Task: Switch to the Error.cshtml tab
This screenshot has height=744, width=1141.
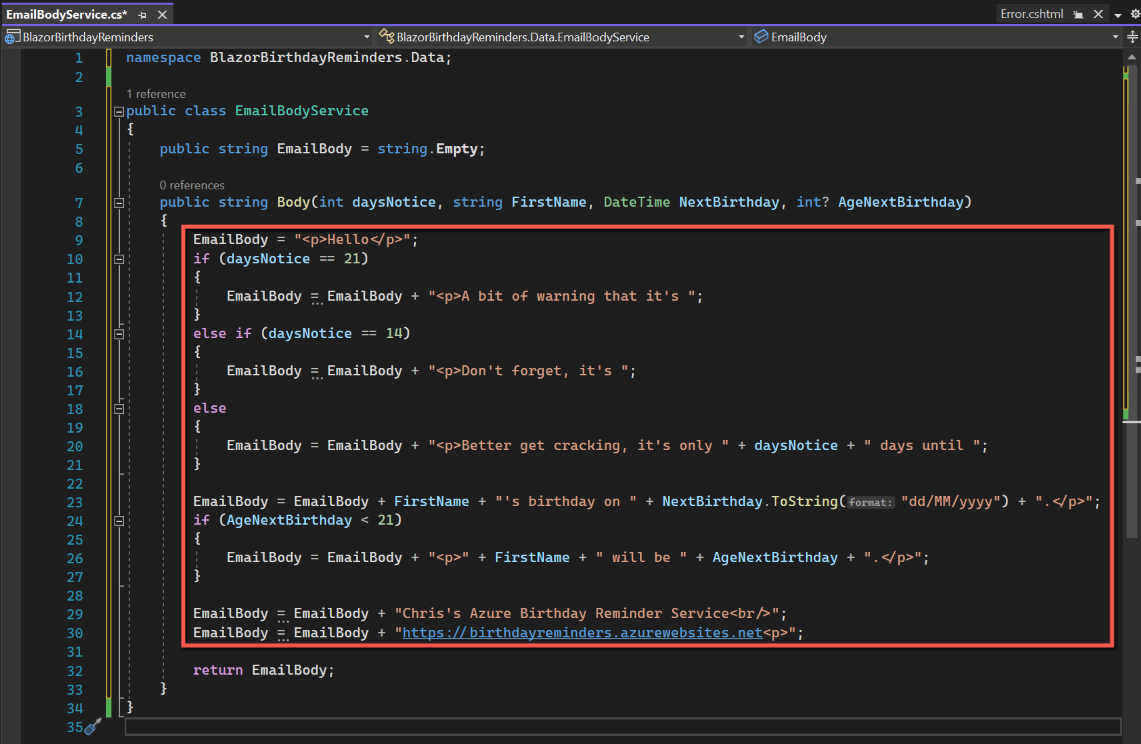Action: pos(1031,15)
